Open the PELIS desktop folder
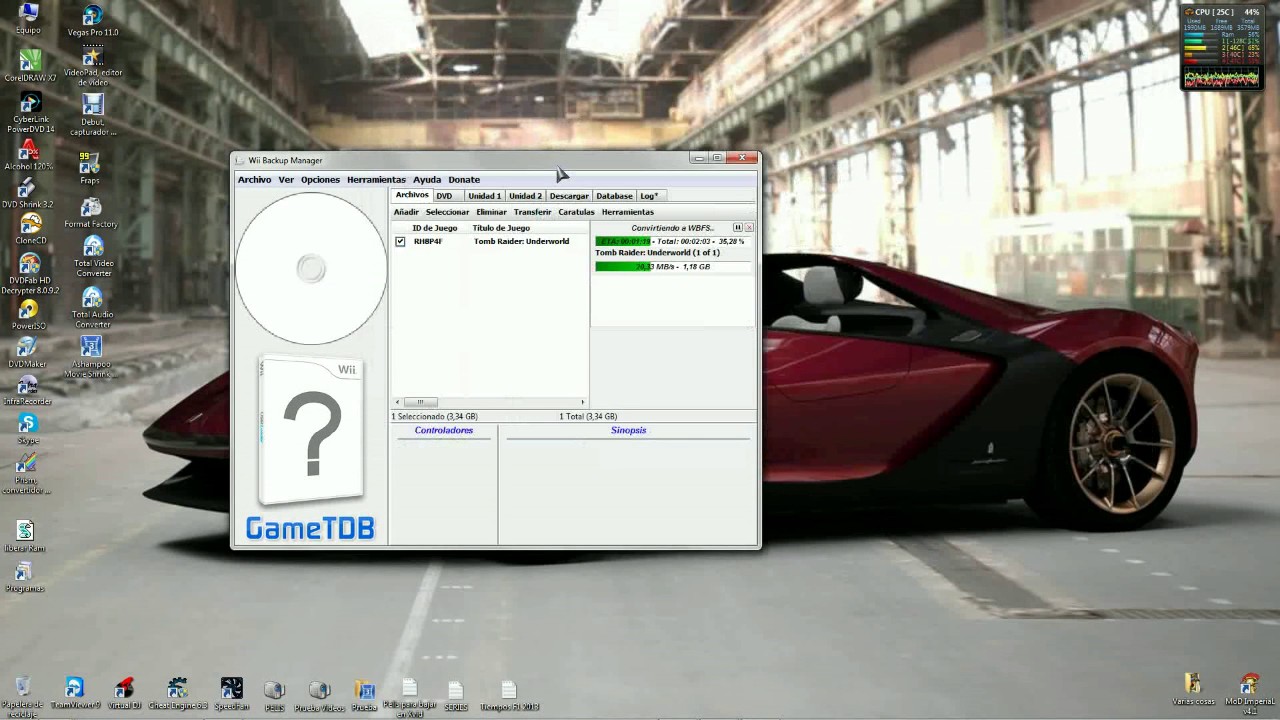This screenshot has height=720, width=1280. tap(274, 697)
